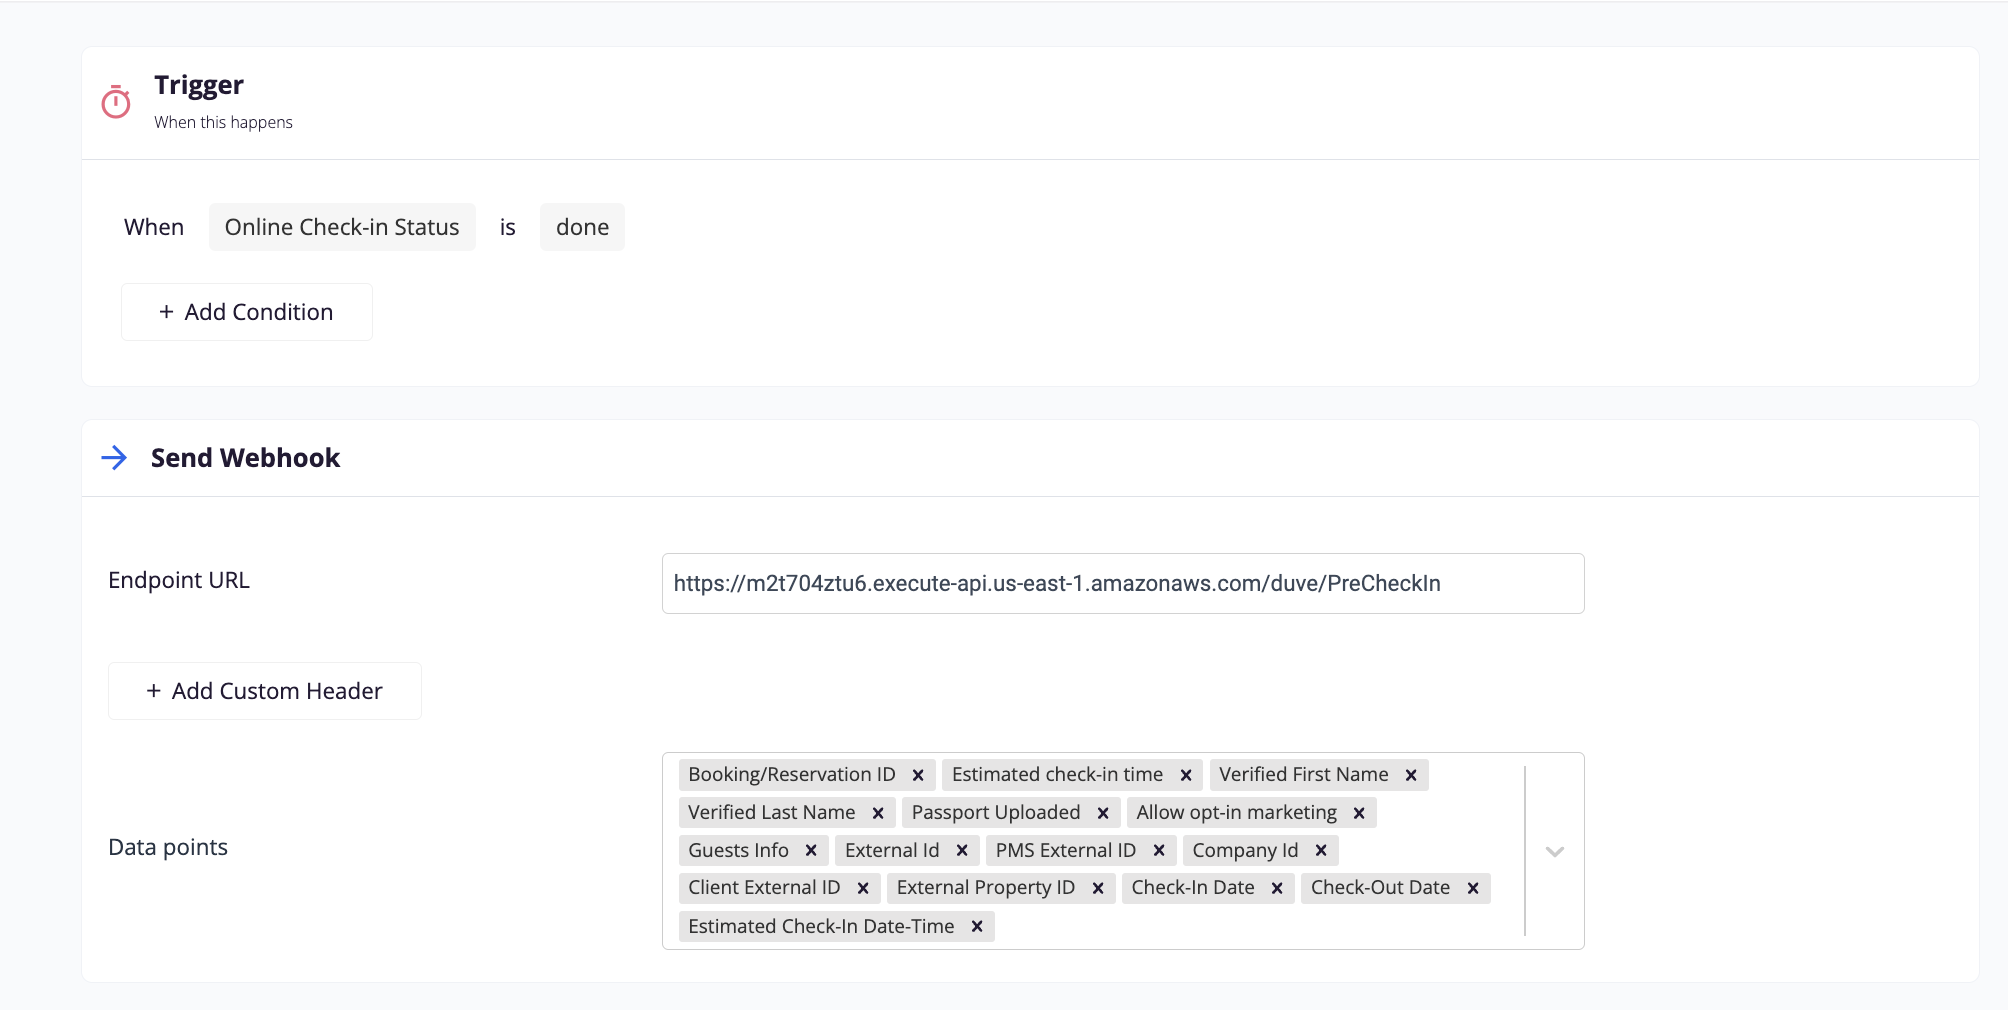Open the Online Check-in Status selector
2008x1010 pixels.
pos(342,227)
